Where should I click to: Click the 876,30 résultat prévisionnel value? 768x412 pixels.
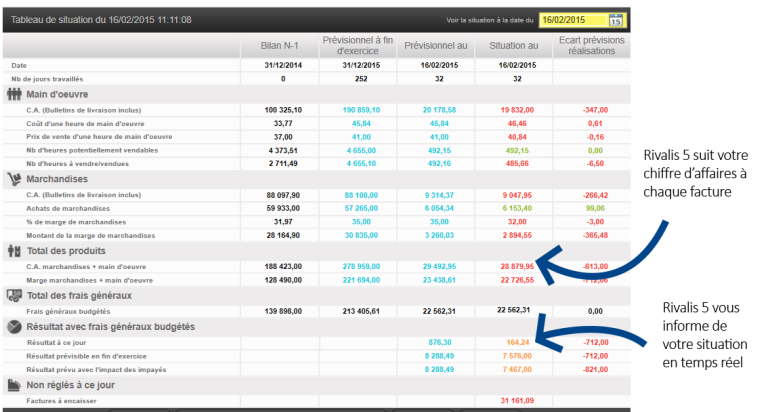pyautogui.click(x=439, y=342)
